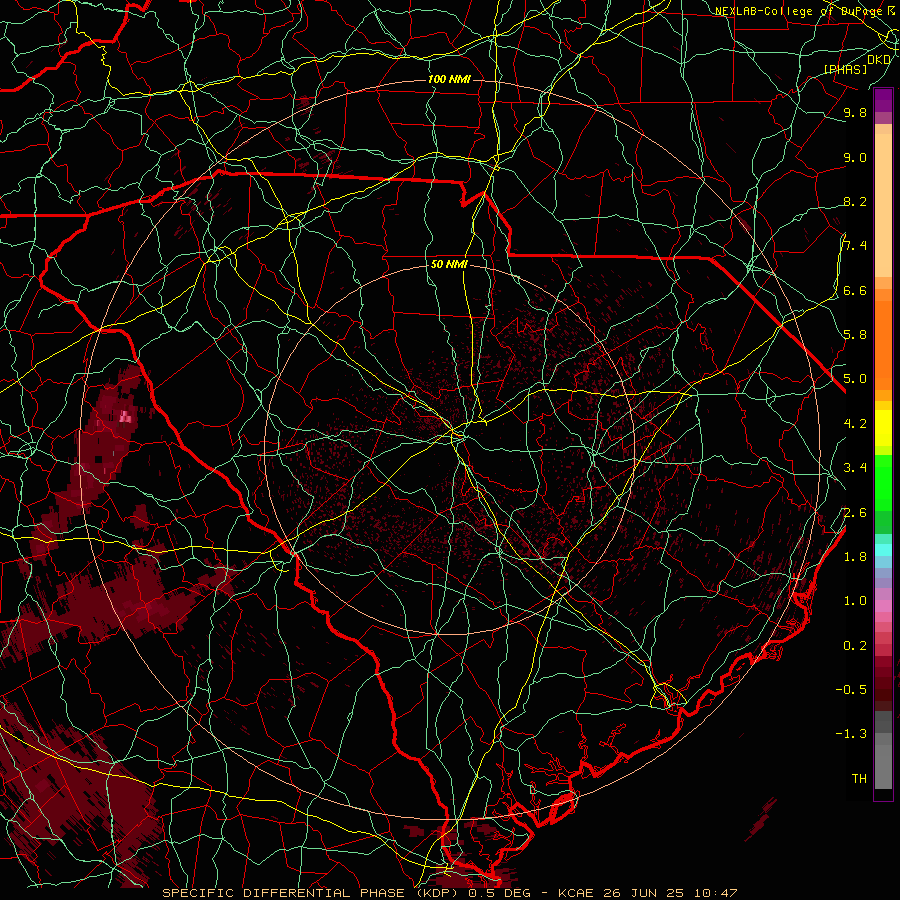Click the 26 JUN 25 date in the caption

tap(643, 893)
